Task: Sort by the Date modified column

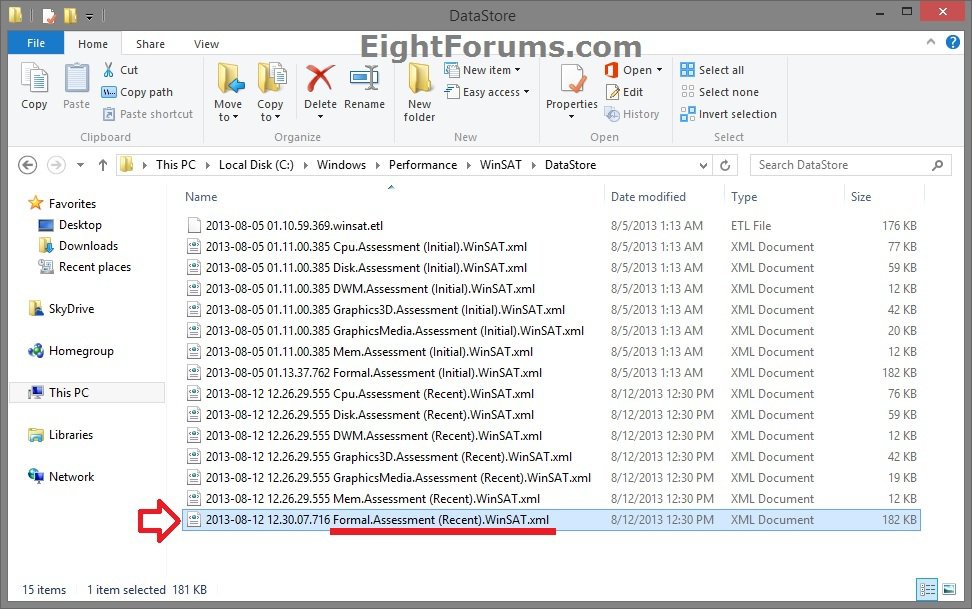Action: point(648,197)
